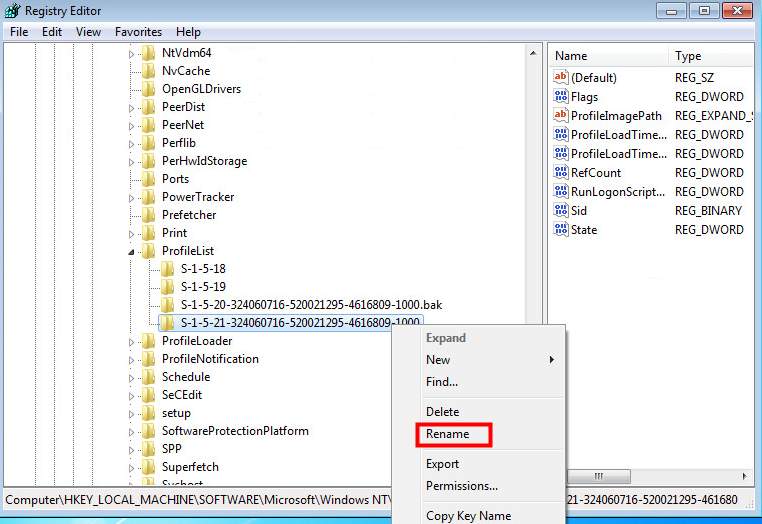Click the SPP folder icon
Viewport: 762px width, 524px height.
coord(149,449)
